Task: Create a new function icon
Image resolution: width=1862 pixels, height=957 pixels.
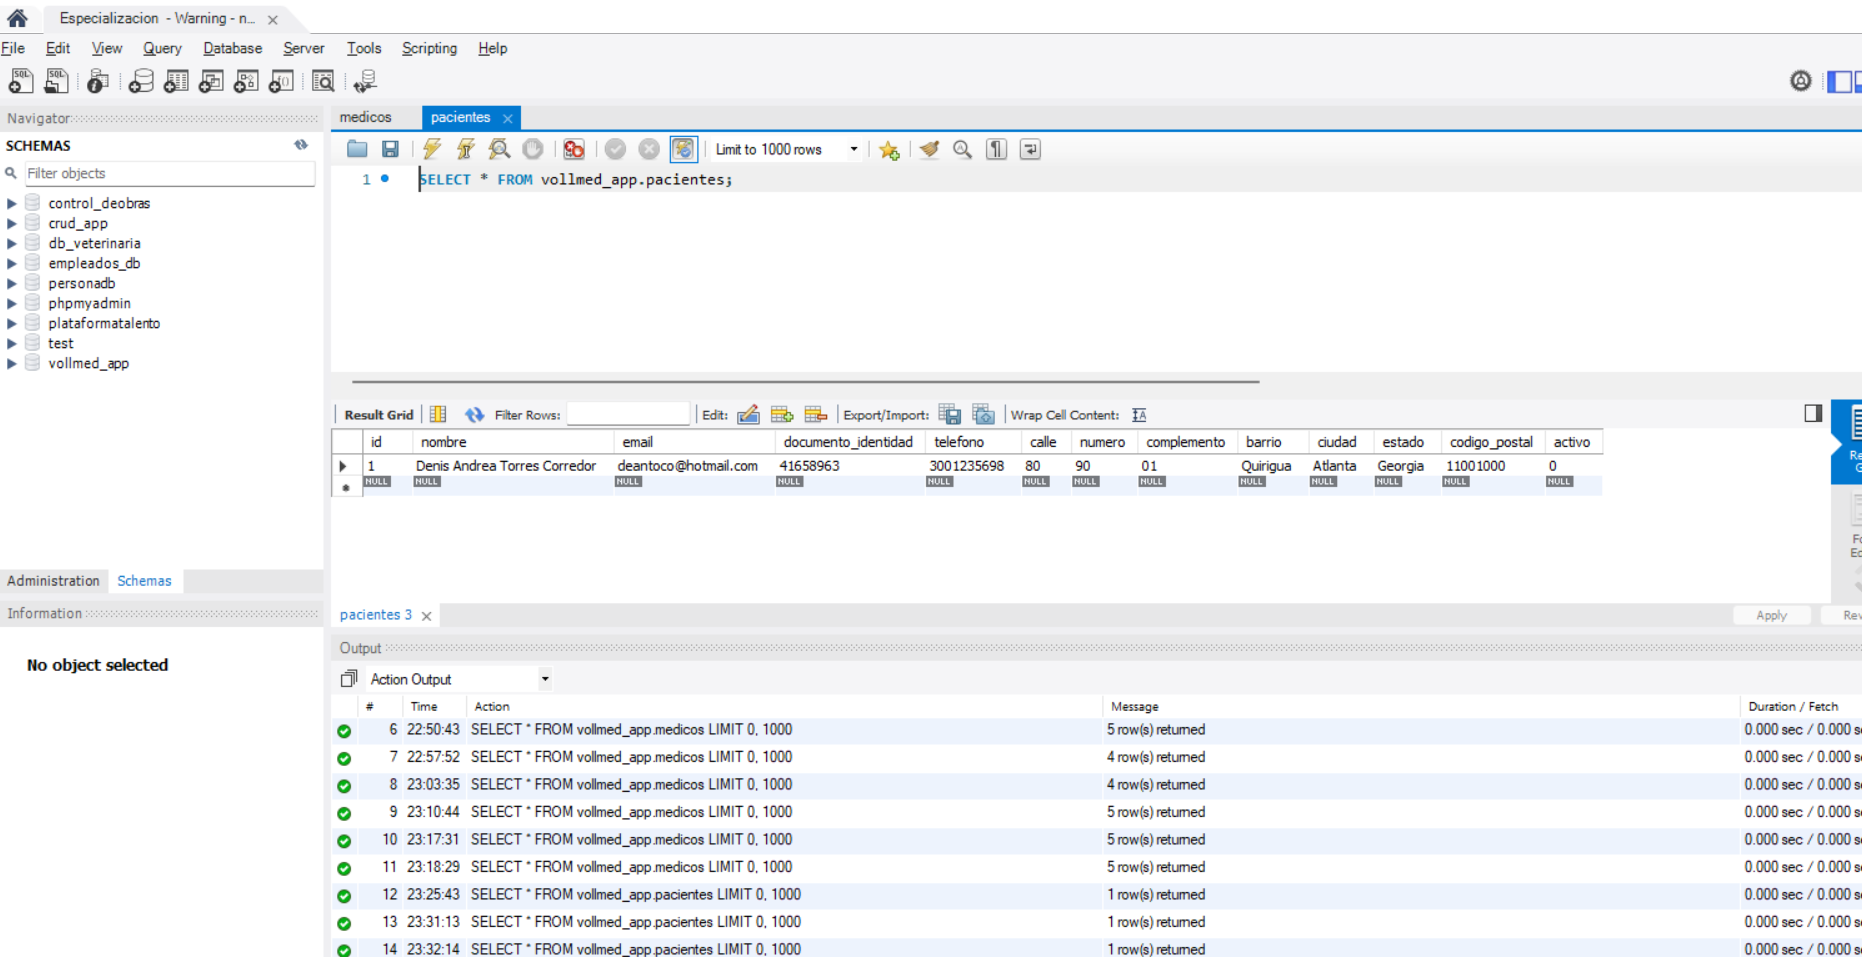Action: (x=281, y=81)
